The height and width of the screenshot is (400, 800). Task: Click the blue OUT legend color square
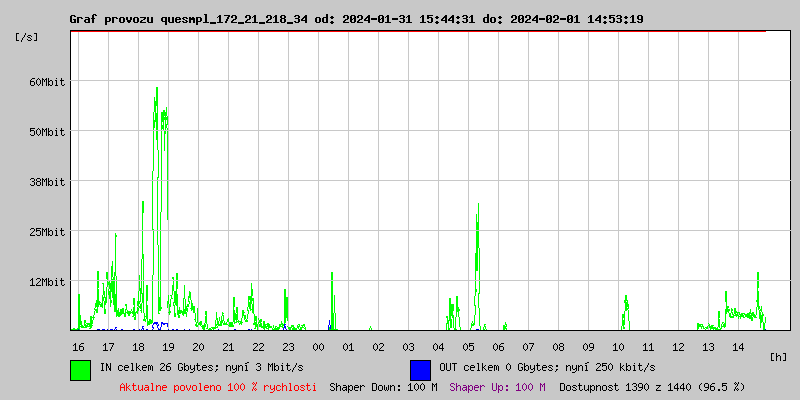tap(420, 369)
